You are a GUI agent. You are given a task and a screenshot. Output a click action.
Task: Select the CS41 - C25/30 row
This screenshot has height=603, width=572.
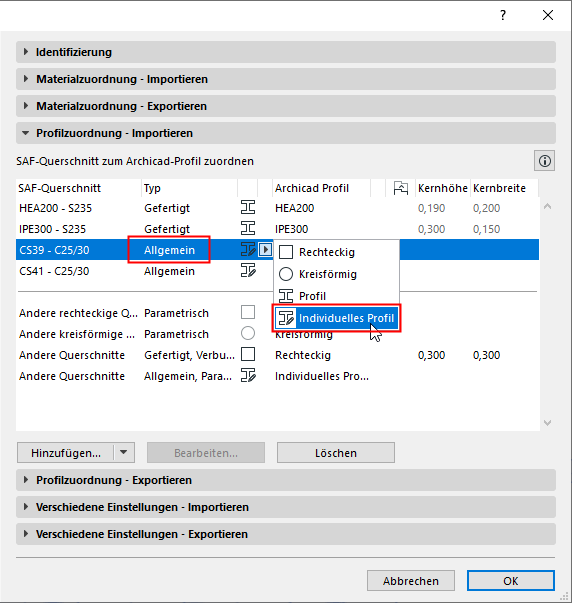pyautogui.click(x=277, y=271)
